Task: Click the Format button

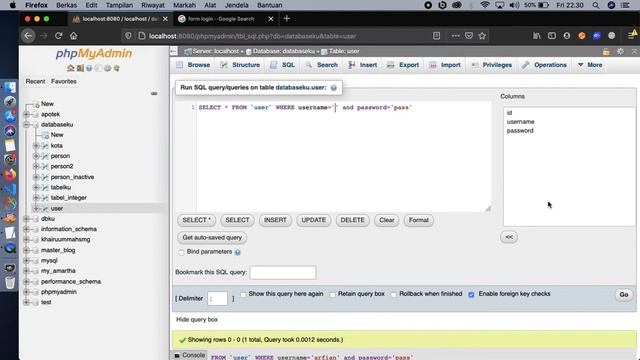Action: click(x=419, y=220)
